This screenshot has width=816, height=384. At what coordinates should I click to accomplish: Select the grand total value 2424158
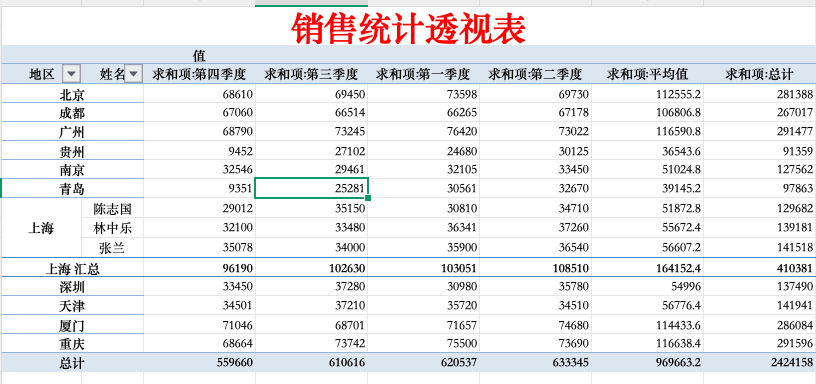click(x=759, y=363)
